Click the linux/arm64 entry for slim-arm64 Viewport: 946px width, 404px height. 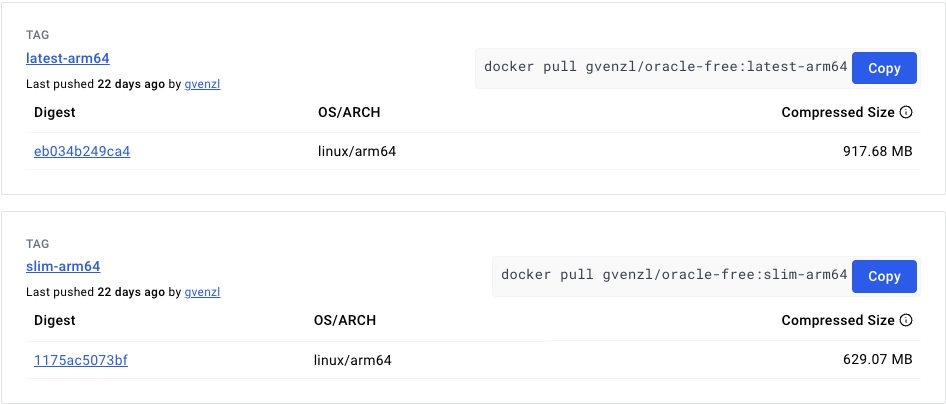[352, 361]
